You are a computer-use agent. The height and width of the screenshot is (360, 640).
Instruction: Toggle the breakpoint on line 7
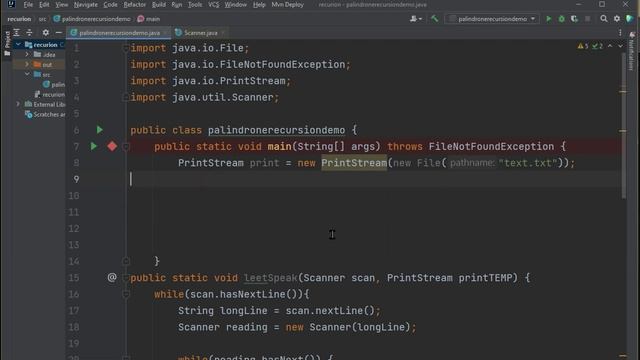(x=112, y=146)
